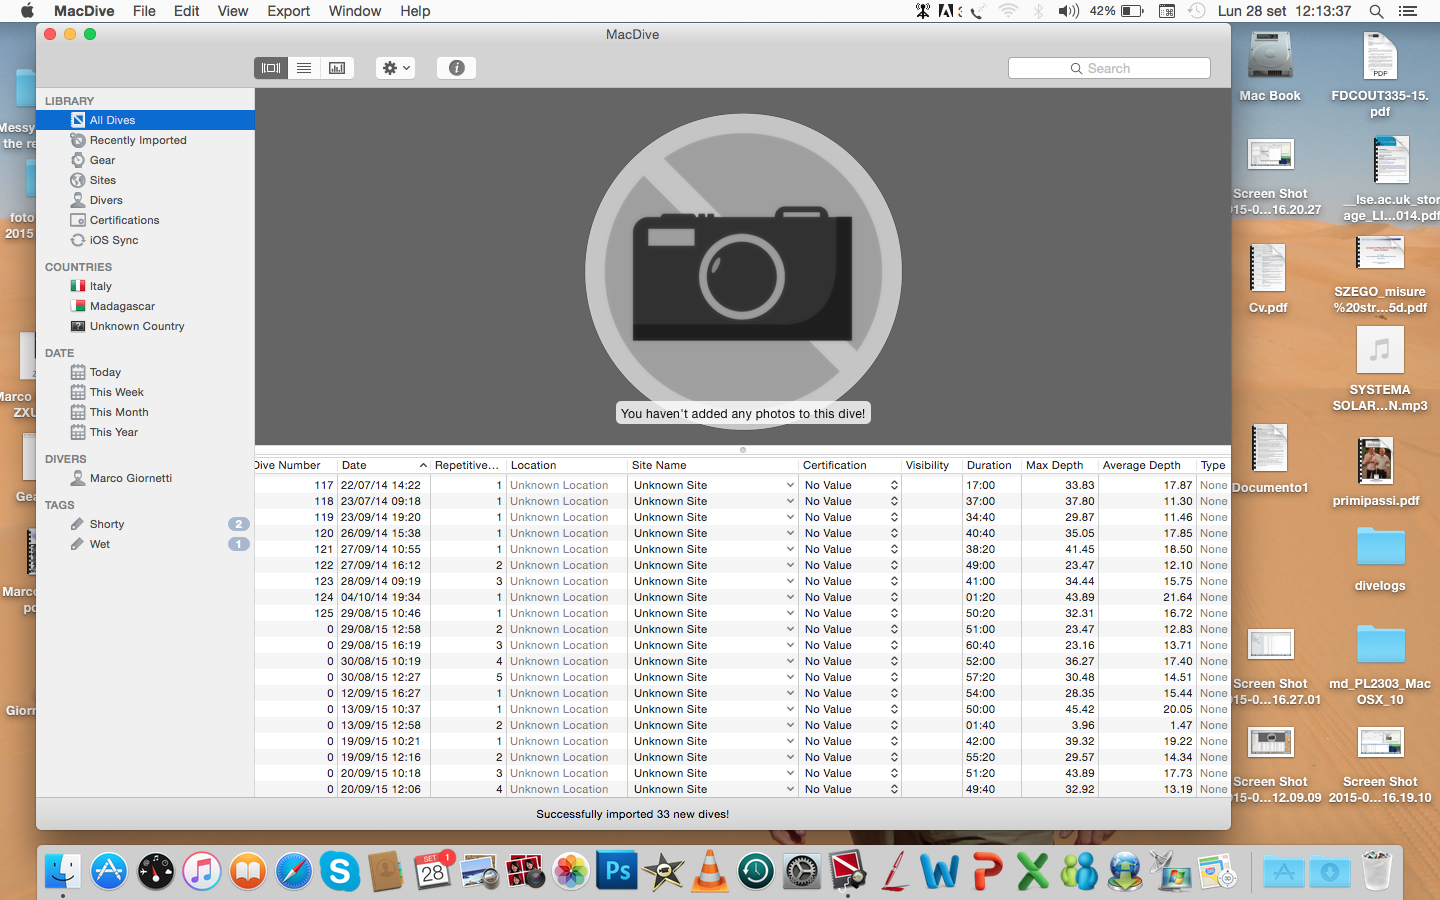This screenshot has height=900, width=1440.
Task: Switch to the chart view mode icon
Action: coord(337,68)
